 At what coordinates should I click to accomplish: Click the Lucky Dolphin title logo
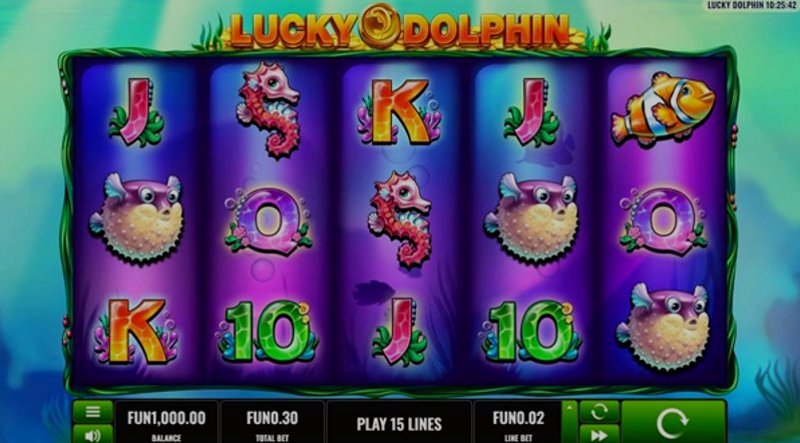[x=399, y=30]
